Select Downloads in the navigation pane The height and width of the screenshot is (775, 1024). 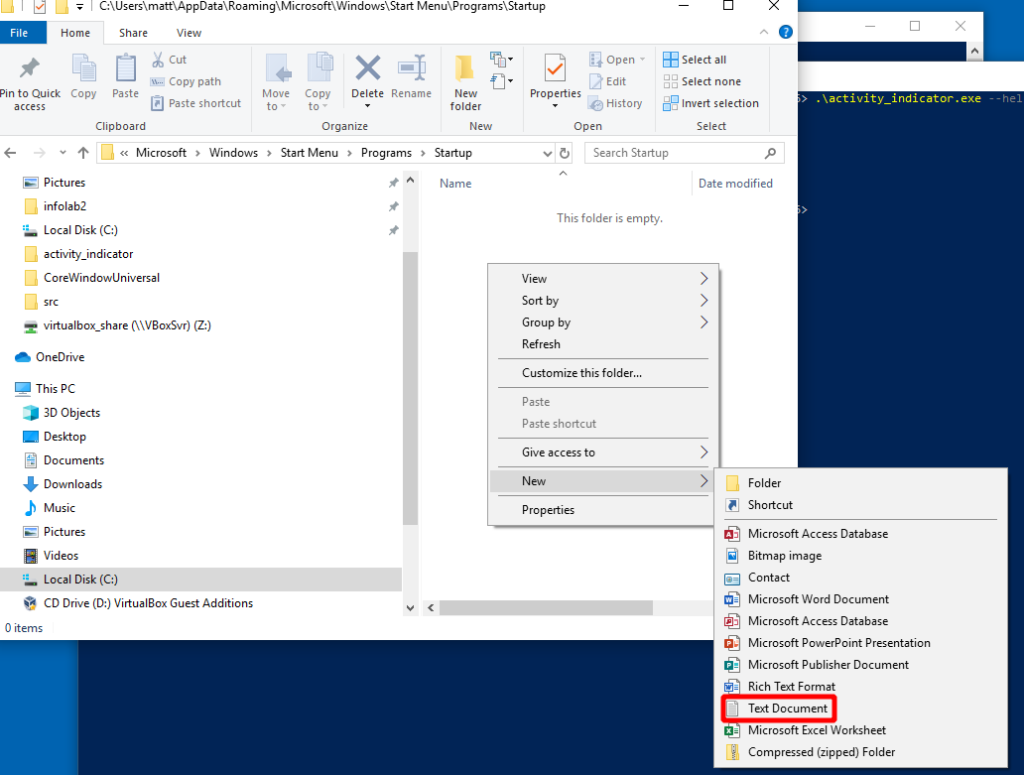click(72, 484)
